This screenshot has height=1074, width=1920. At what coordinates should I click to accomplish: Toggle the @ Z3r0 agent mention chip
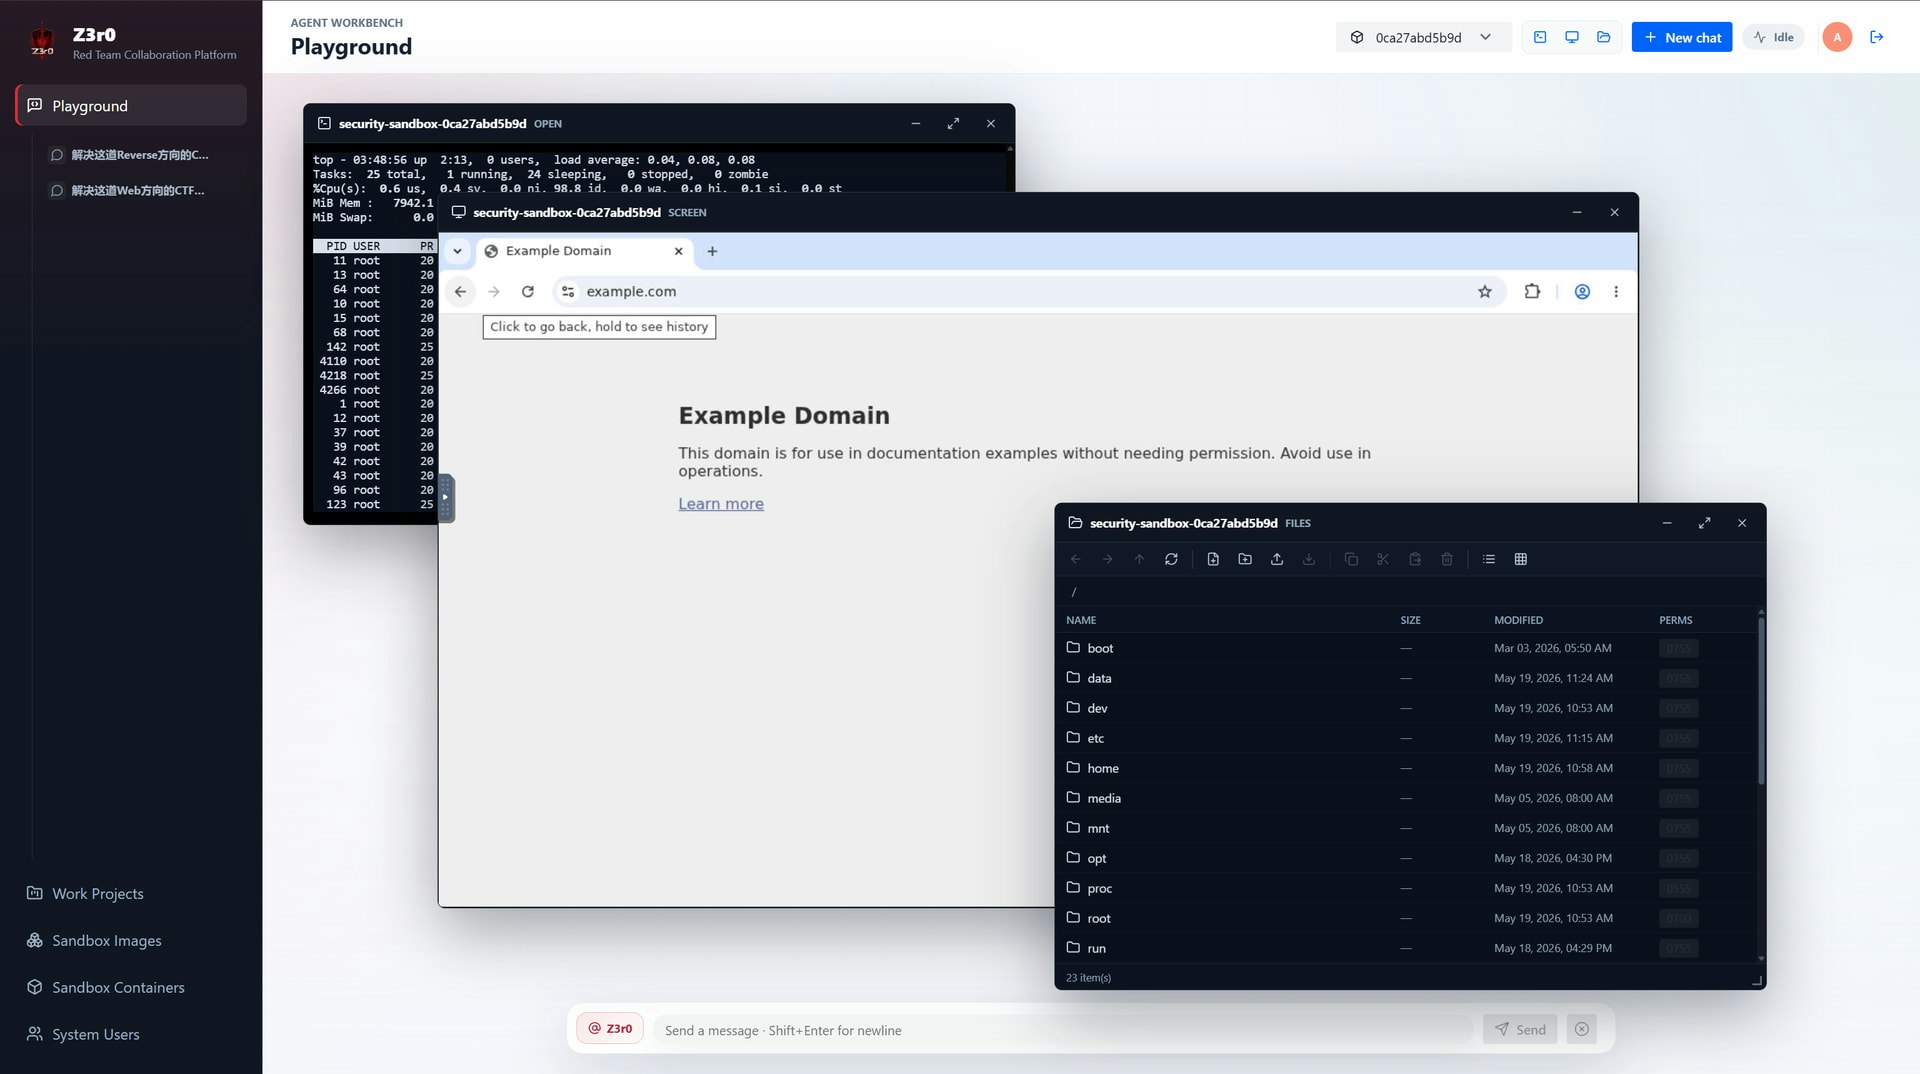[610, 1028]
